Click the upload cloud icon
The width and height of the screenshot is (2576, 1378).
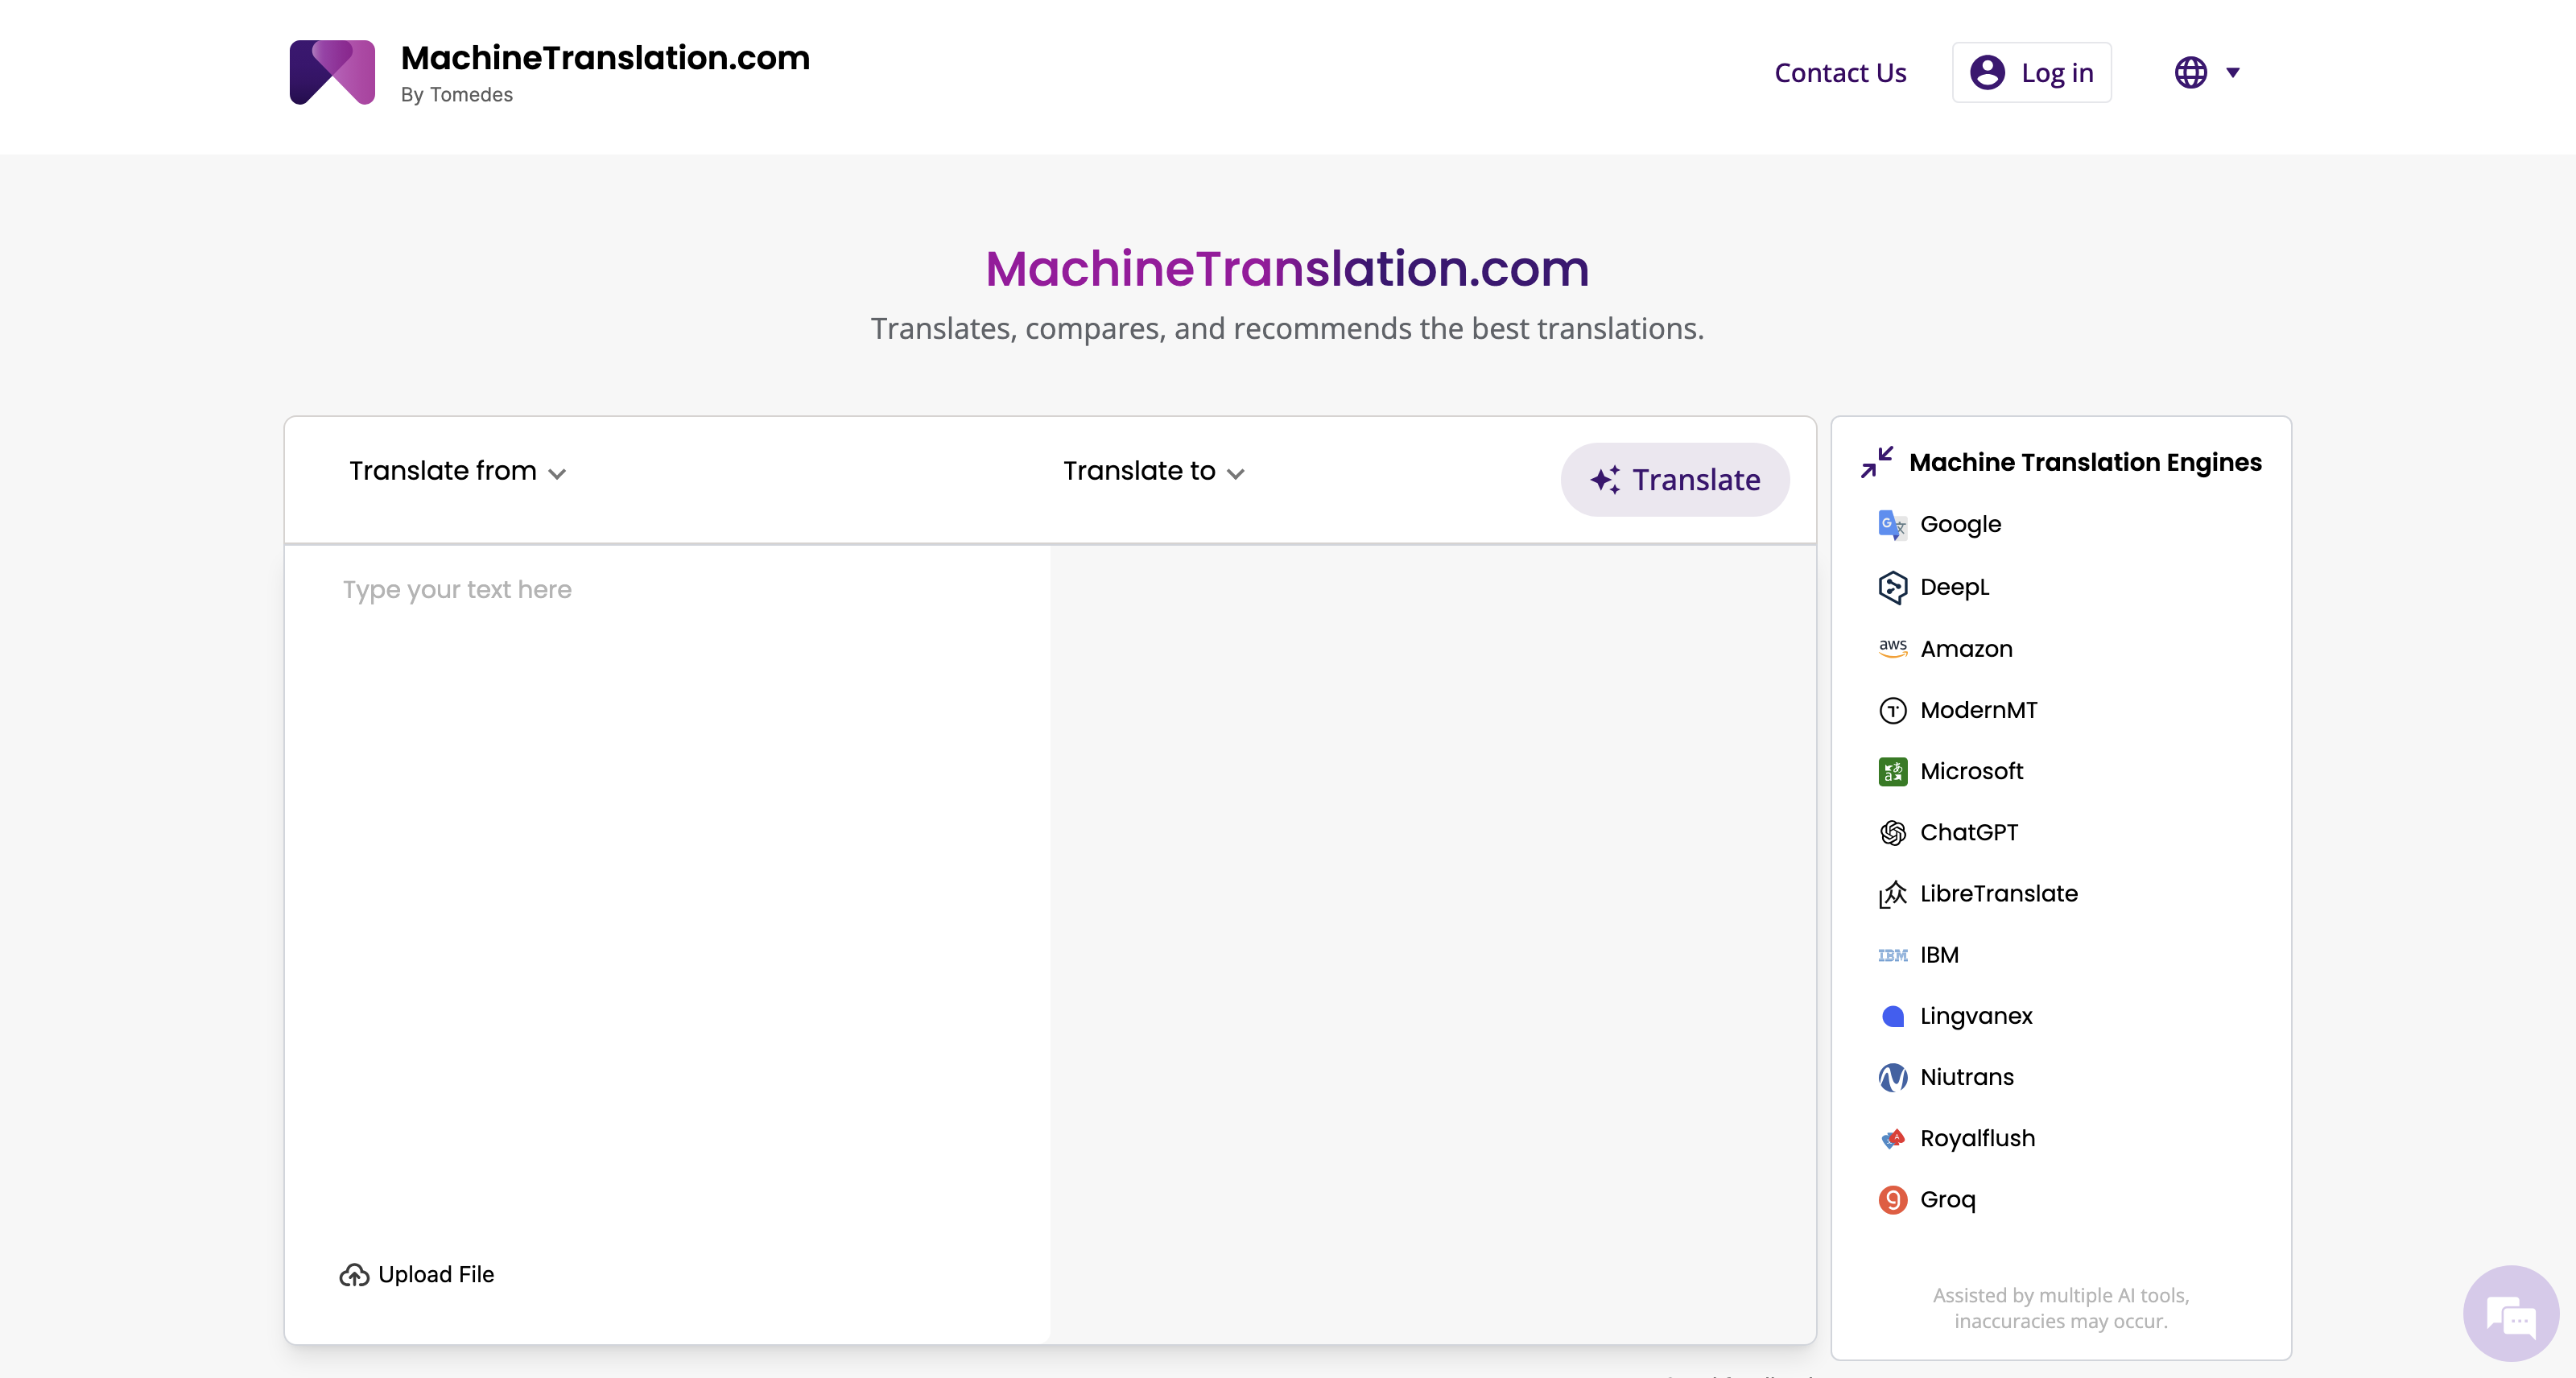click(354, 1274)
